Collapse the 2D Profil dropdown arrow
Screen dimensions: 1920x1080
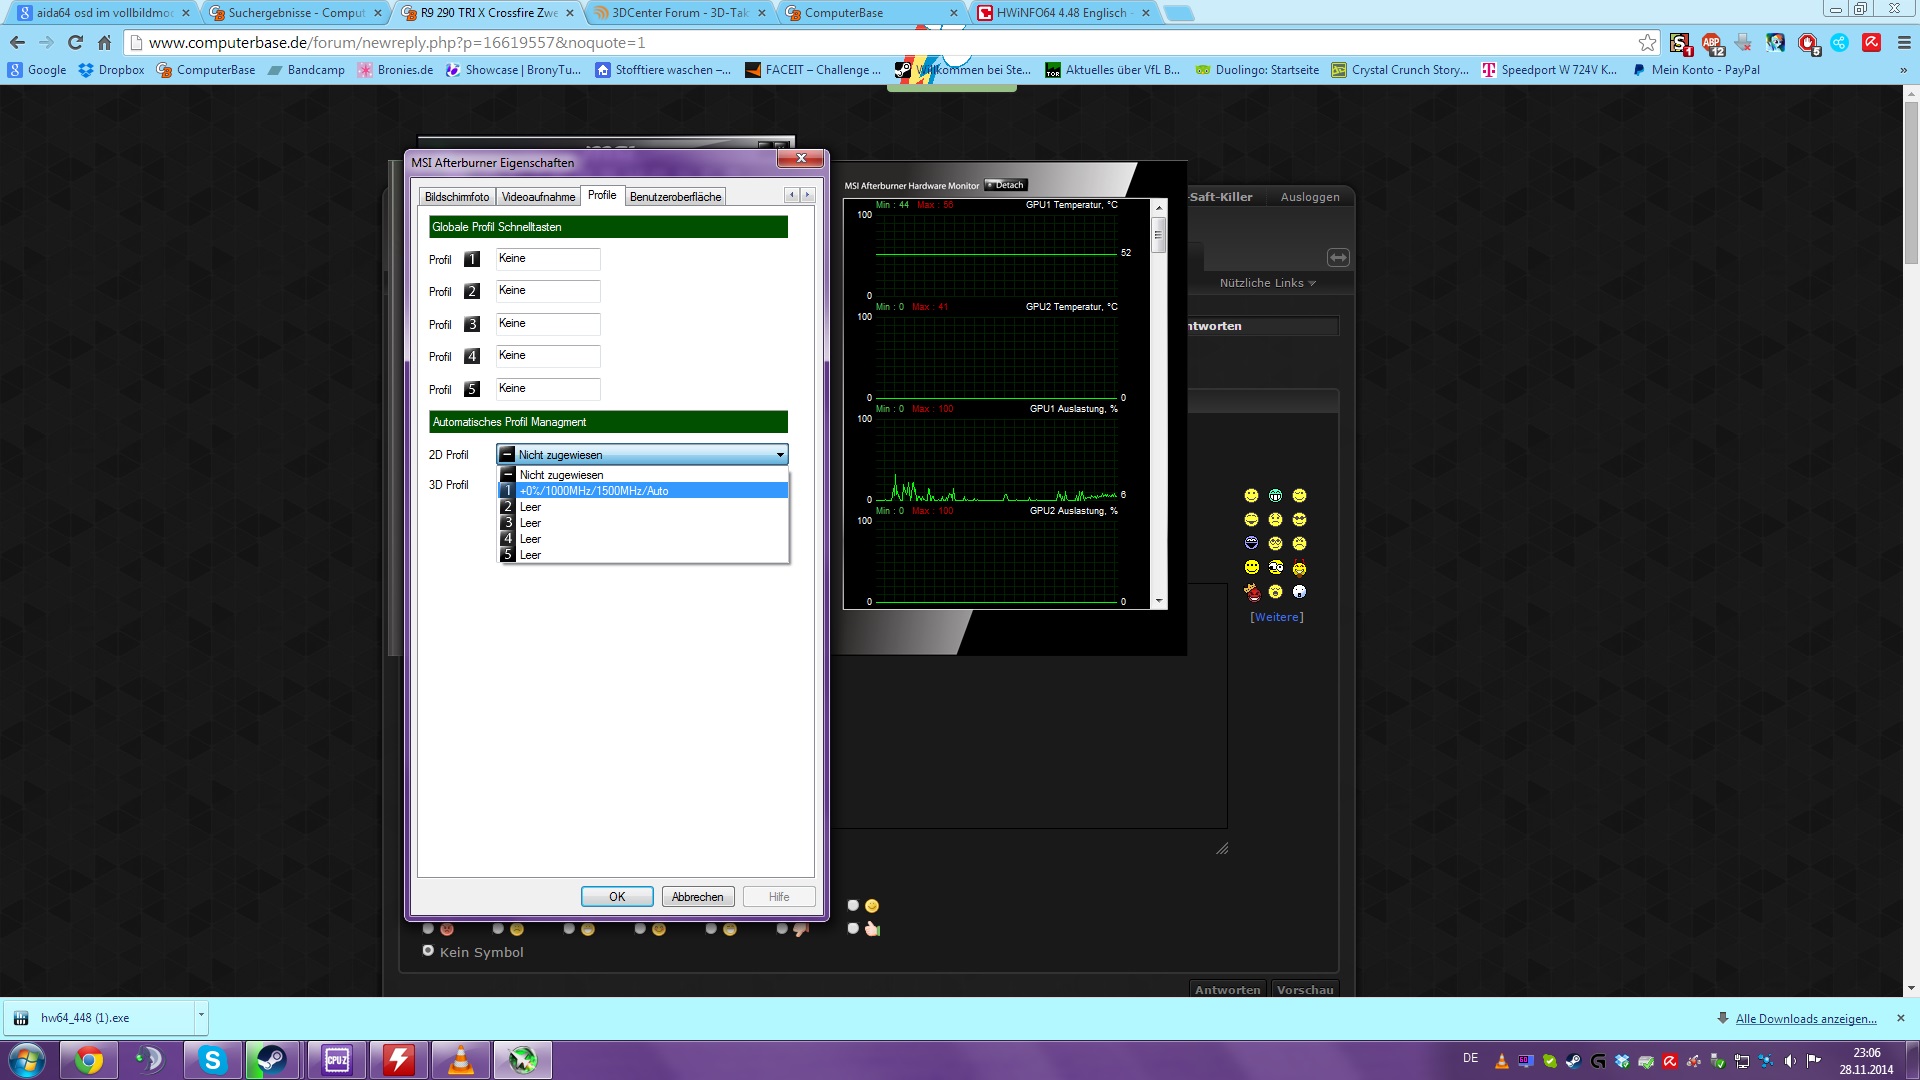point(780,455)
